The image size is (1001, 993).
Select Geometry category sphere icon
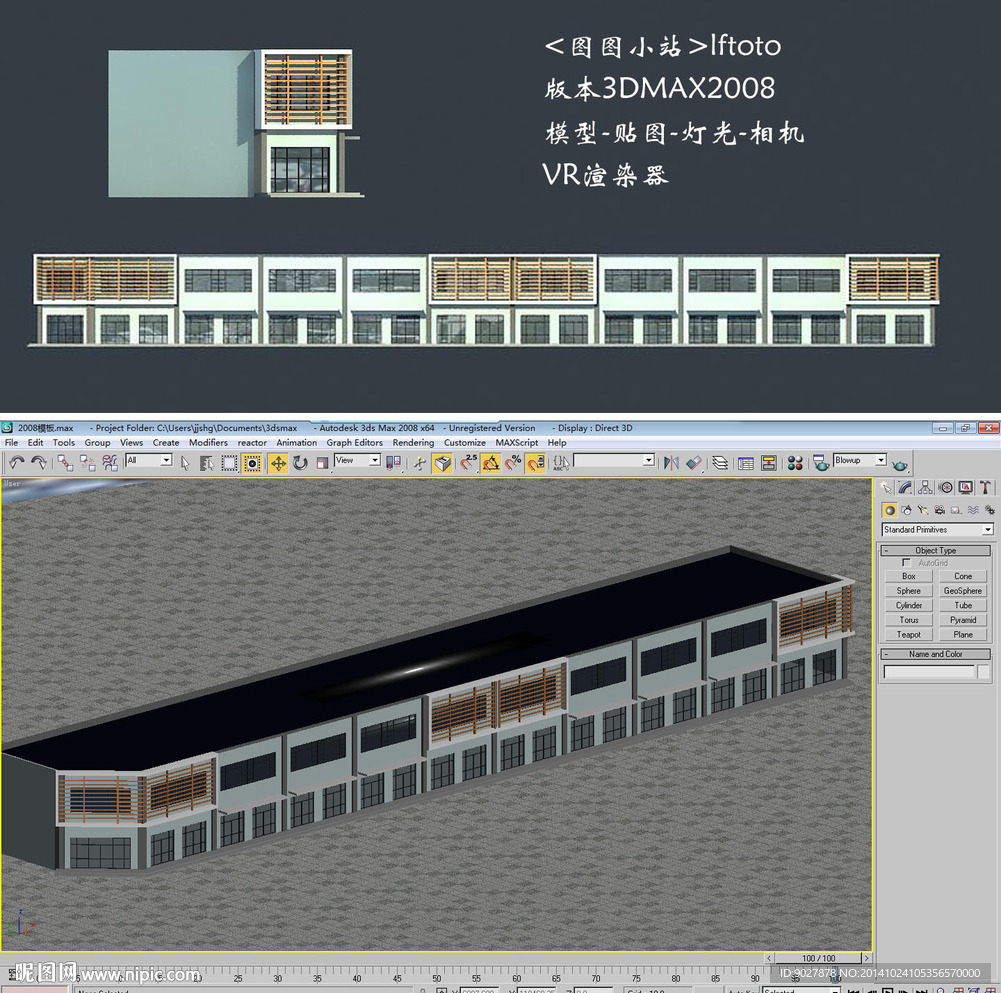click(890, 510)
